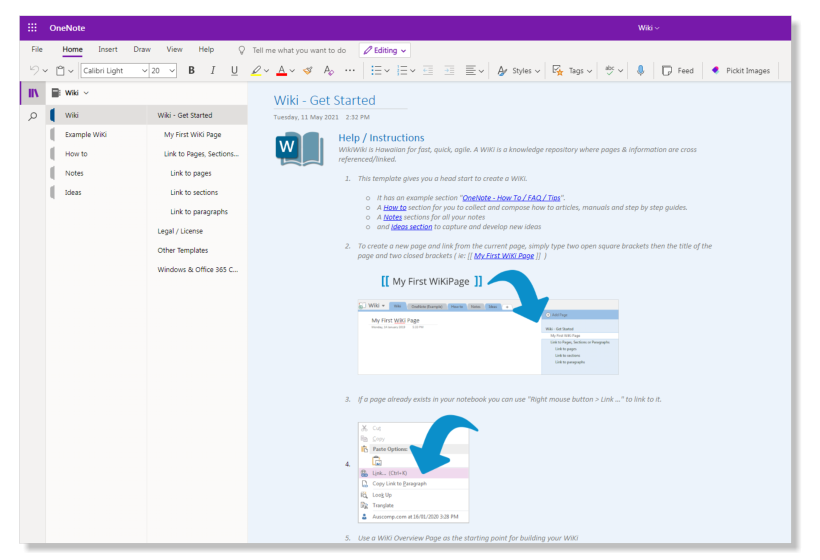Viewport: 820px width, 560px height.
Task: Follow the My First WiKi Page link in step 2
Action: pos(504,256)
